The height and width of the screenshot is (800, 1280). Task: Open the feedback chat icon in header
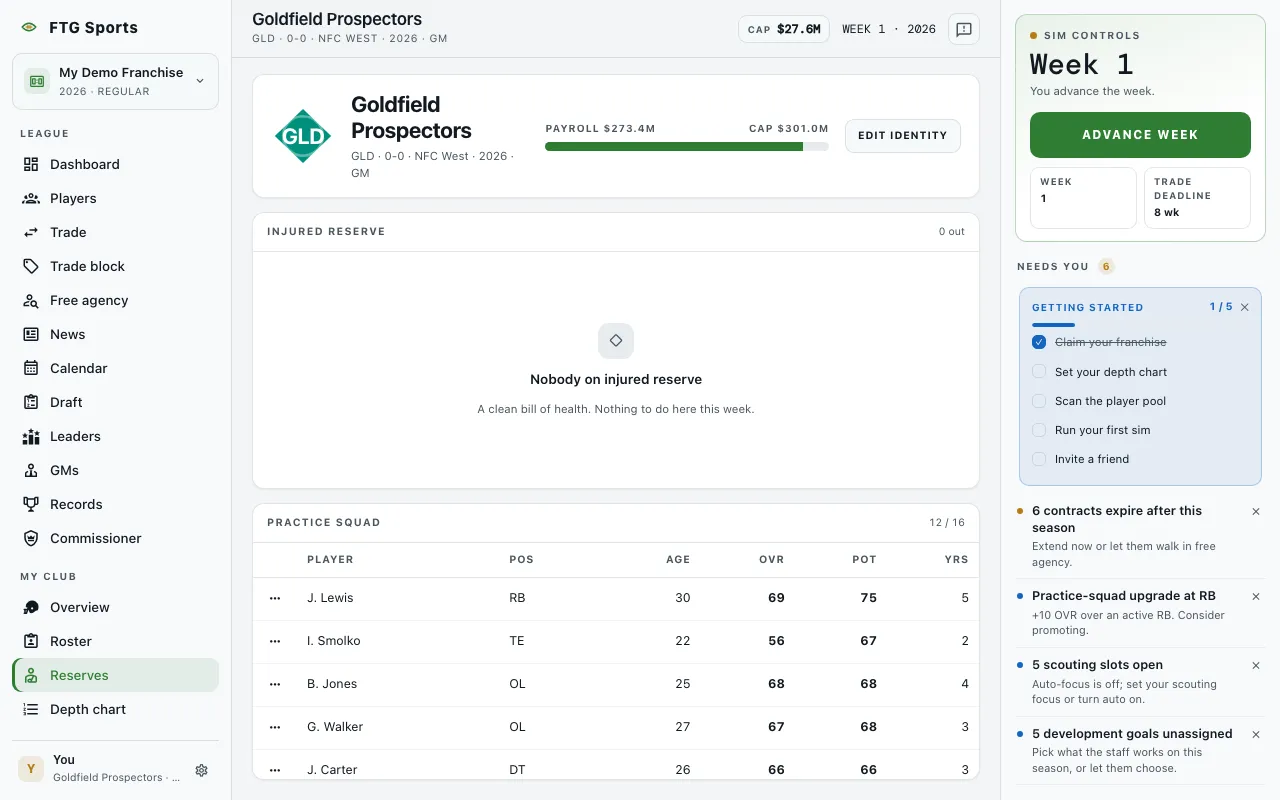coord(964,29)
